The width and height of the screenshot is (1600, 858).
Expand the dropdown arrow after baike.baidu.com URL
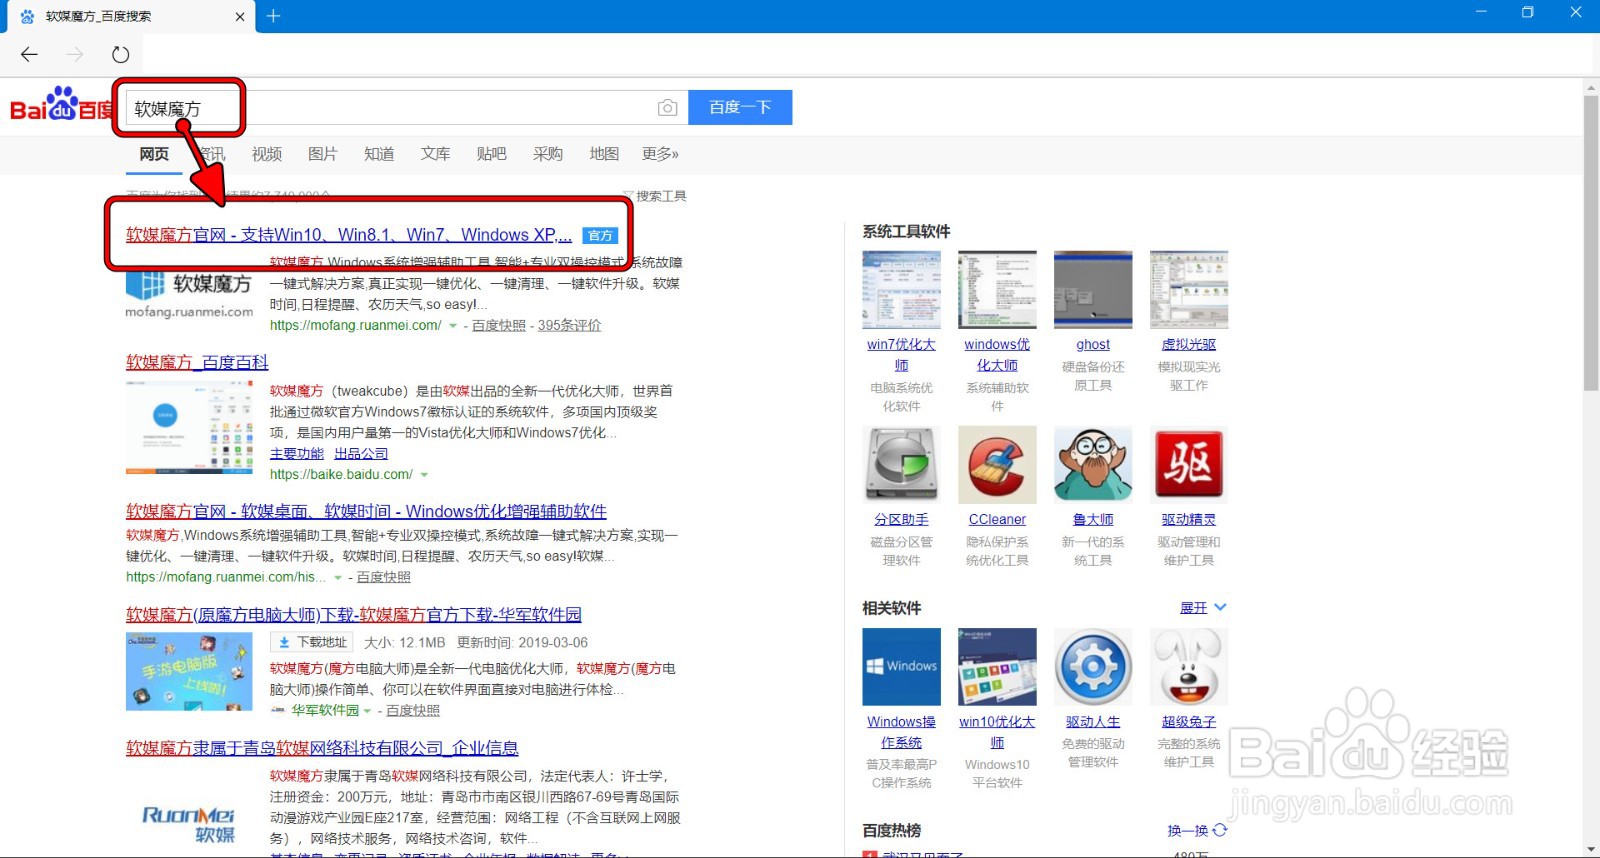click(x=424, y=475)
